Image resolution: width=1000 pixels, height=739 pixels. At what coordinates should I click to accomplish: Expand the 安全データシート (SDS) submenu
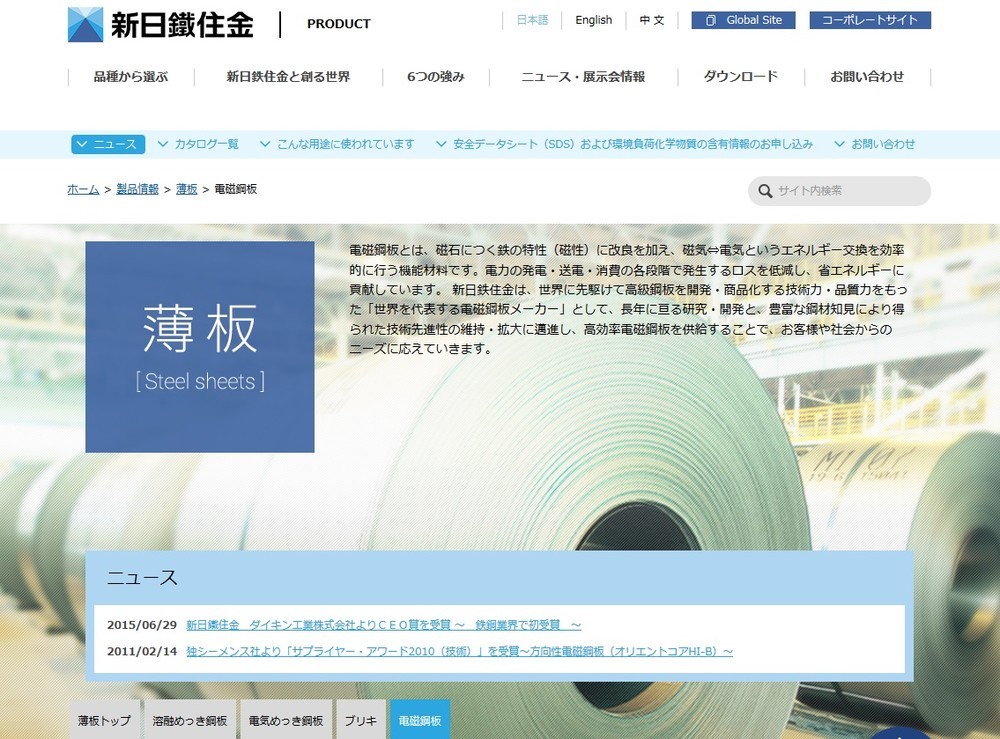point(441,144)
